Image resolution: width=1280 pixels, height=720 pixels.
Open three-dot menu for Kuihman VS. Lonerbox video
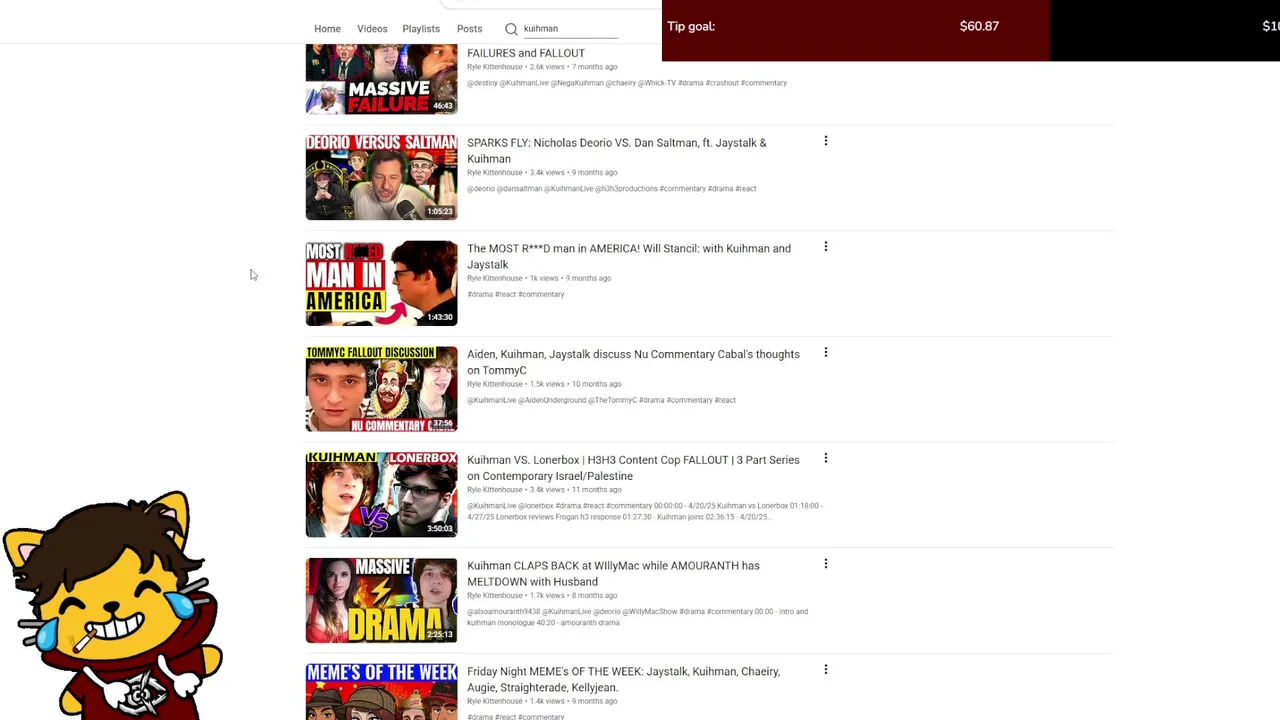point(826,458)
